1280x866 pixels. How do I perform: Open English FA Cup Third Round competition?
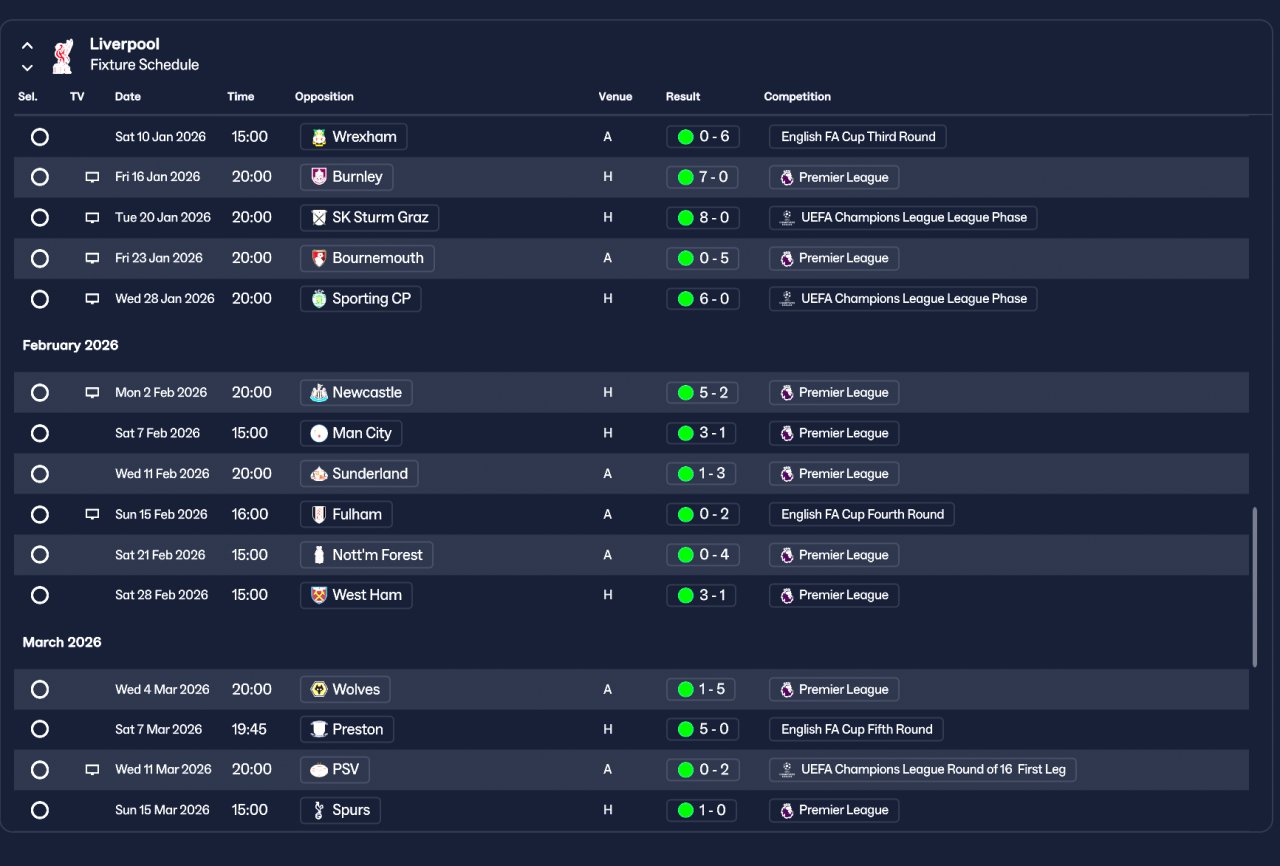click(858, 137)
